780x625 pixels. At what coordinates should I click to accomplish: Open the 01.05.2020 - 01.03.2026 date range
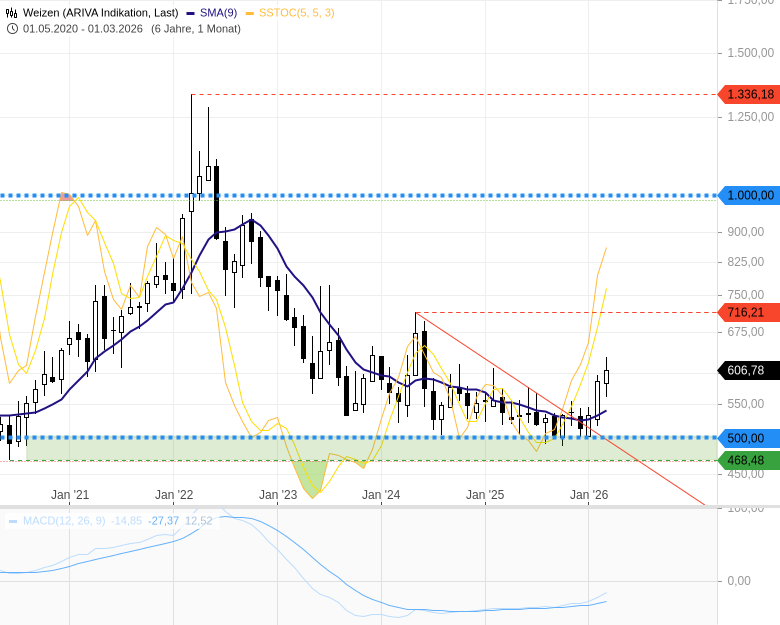[83, 28]
